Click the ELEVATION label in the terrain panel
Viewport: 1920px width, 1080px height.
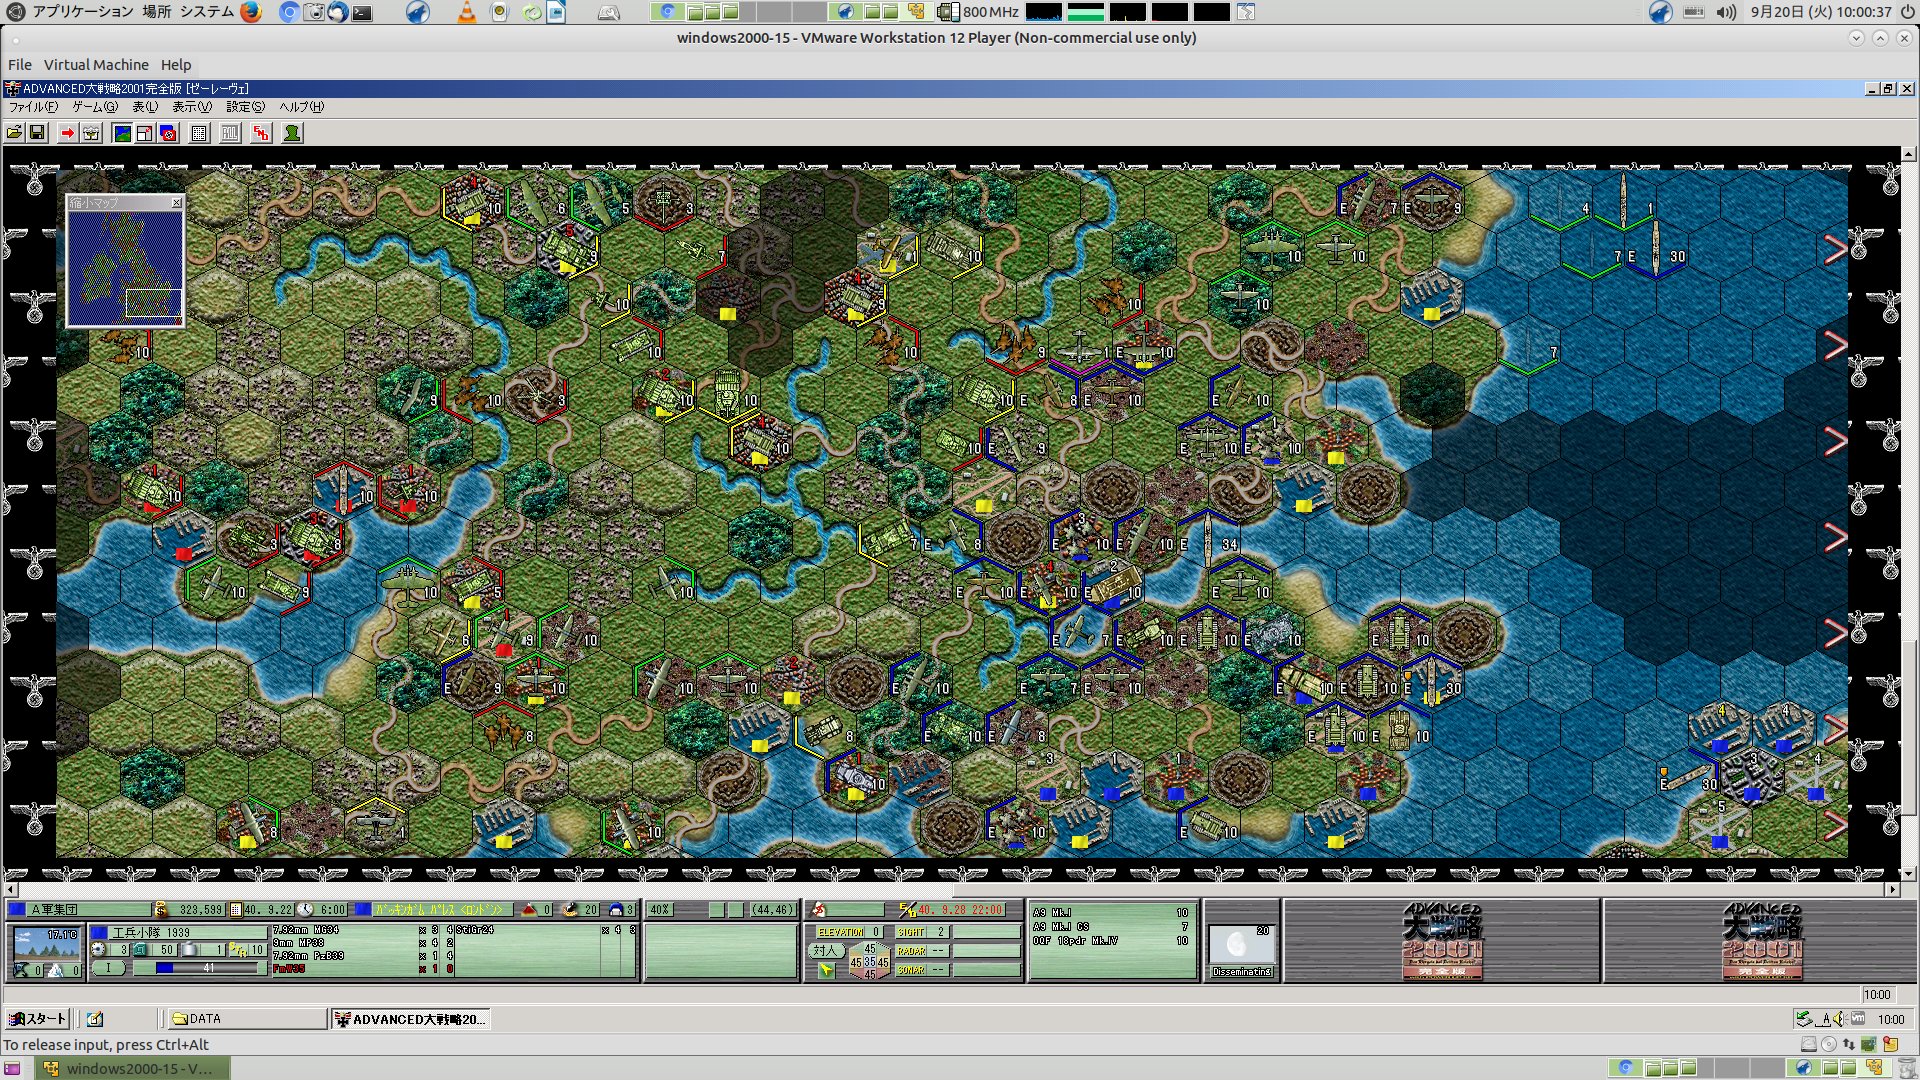click(x=840, y=932)
